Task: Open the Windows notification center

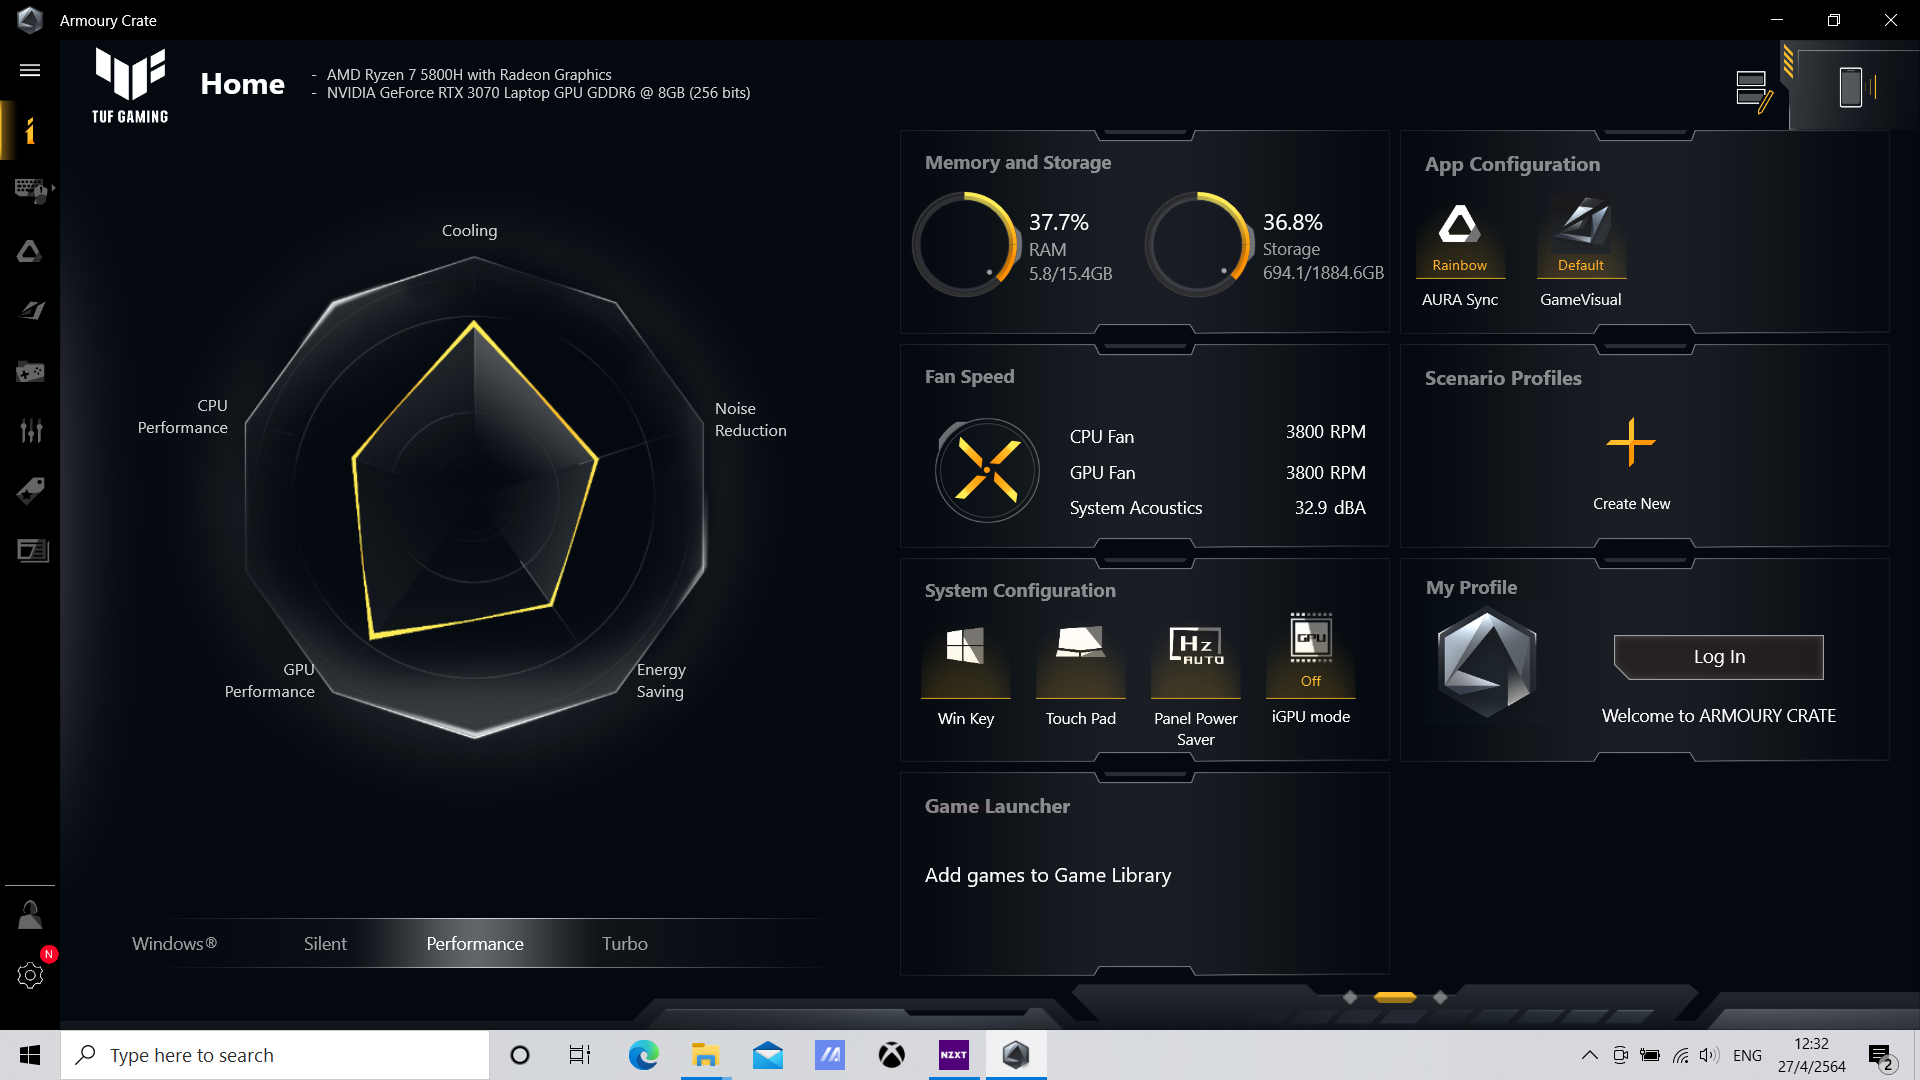Action: (1881, 1056)
